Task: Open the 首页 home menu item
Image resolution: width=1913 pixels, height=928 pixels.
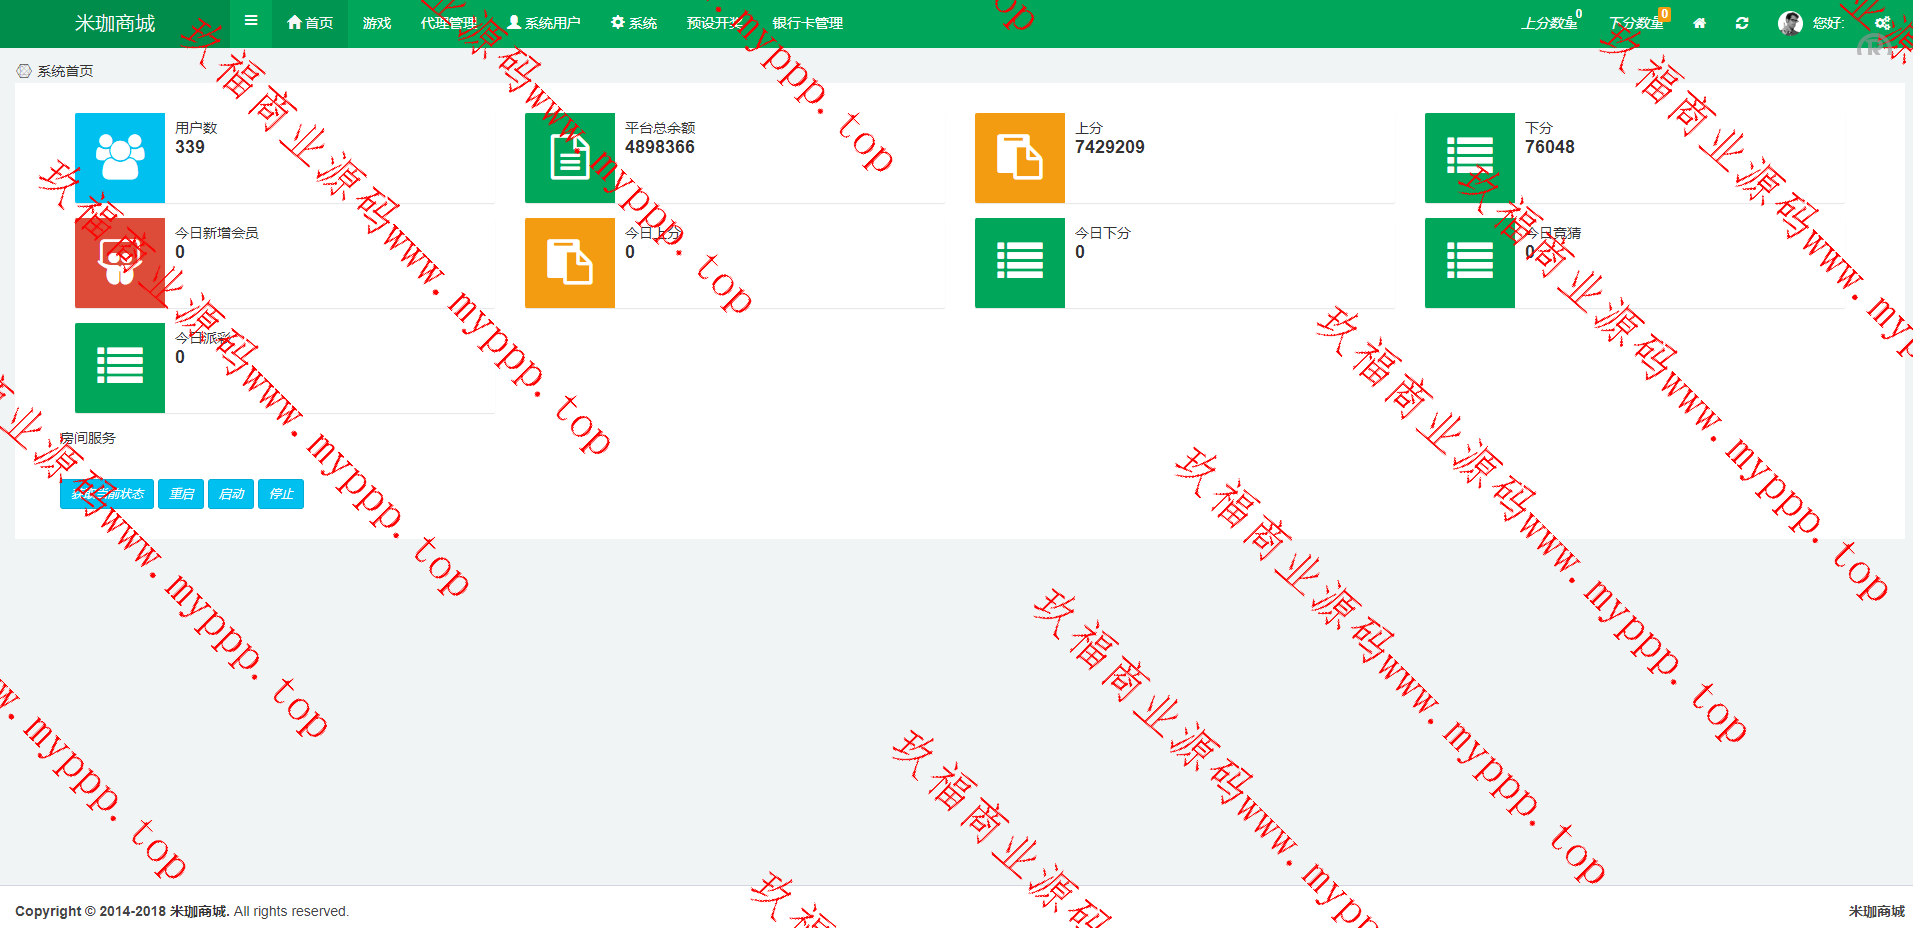Action: click(310, 23)
